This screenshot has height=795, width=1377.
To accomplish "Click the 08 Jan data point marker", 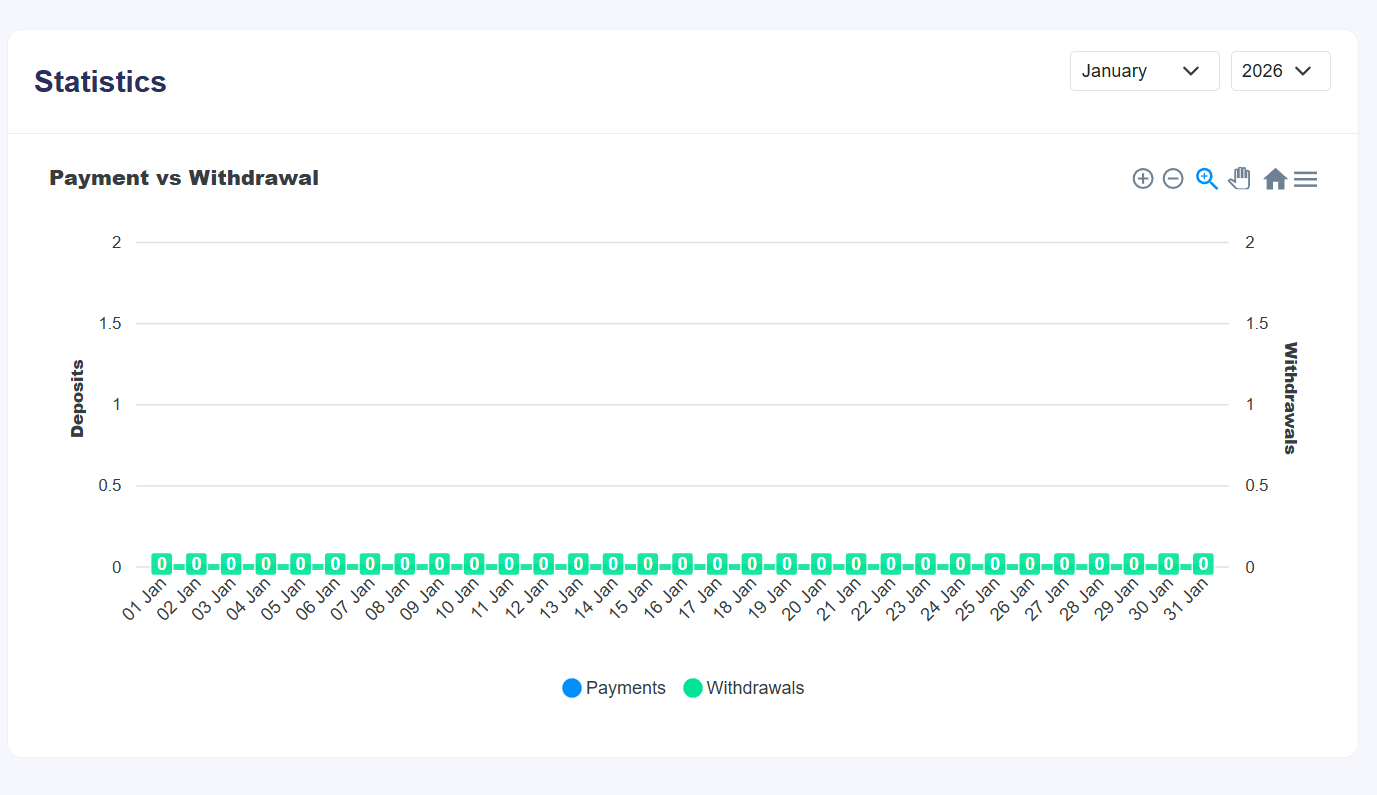I will [404, 564].
